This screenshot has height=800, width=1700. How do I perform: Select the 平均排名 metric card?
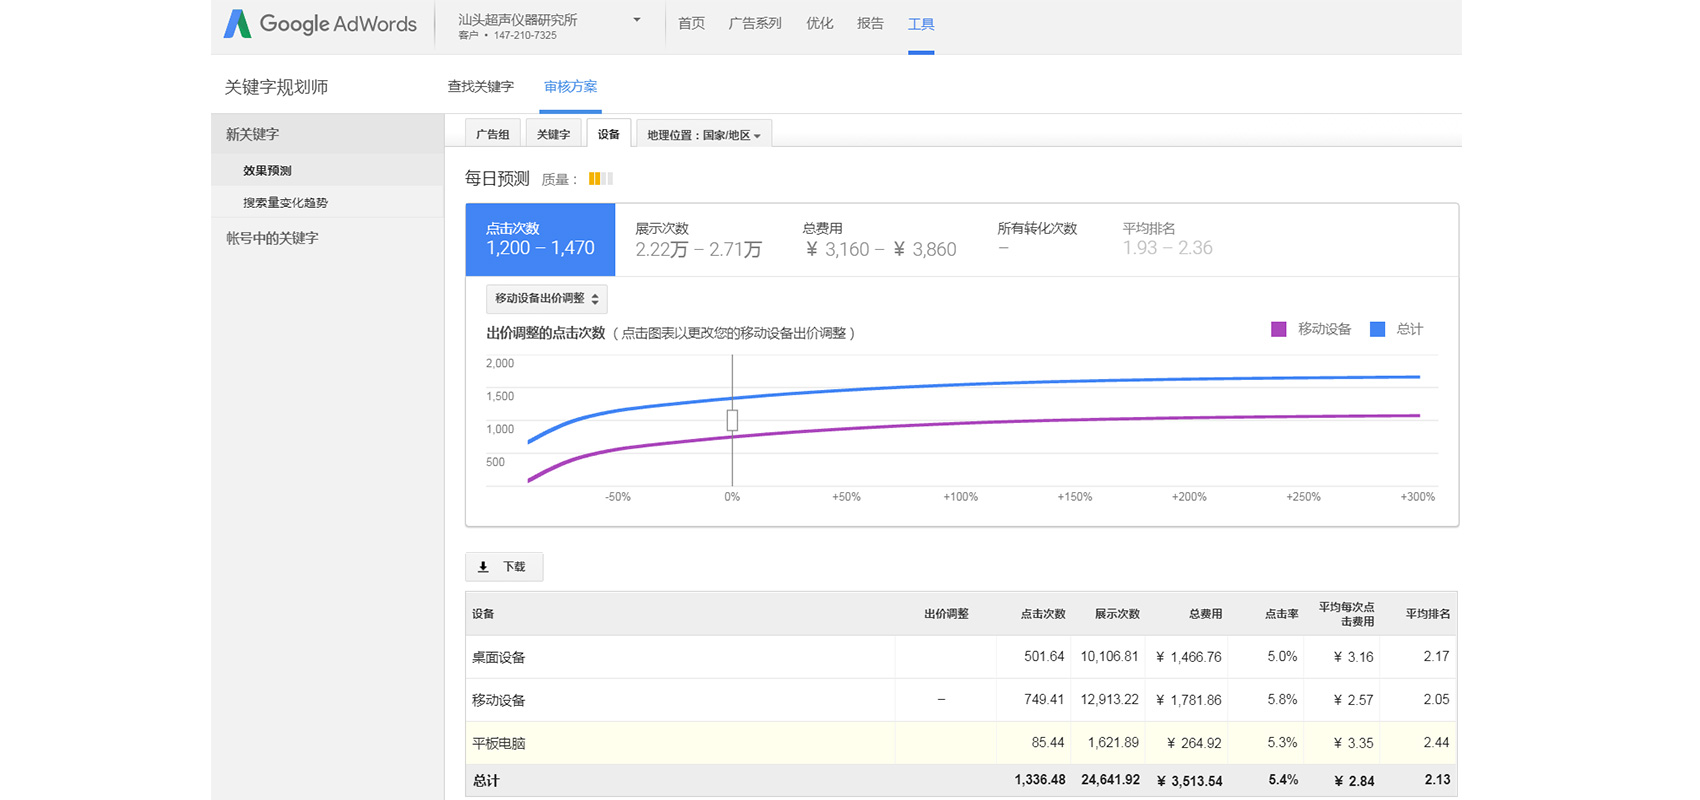[x=1168, y=240]
